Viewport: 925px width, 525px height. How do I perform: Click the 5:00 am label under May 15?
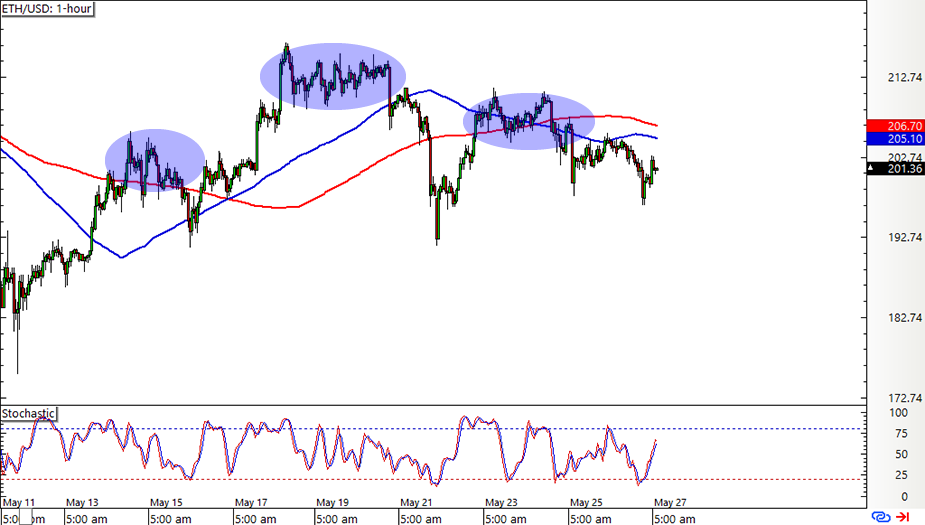coord(170,519)
